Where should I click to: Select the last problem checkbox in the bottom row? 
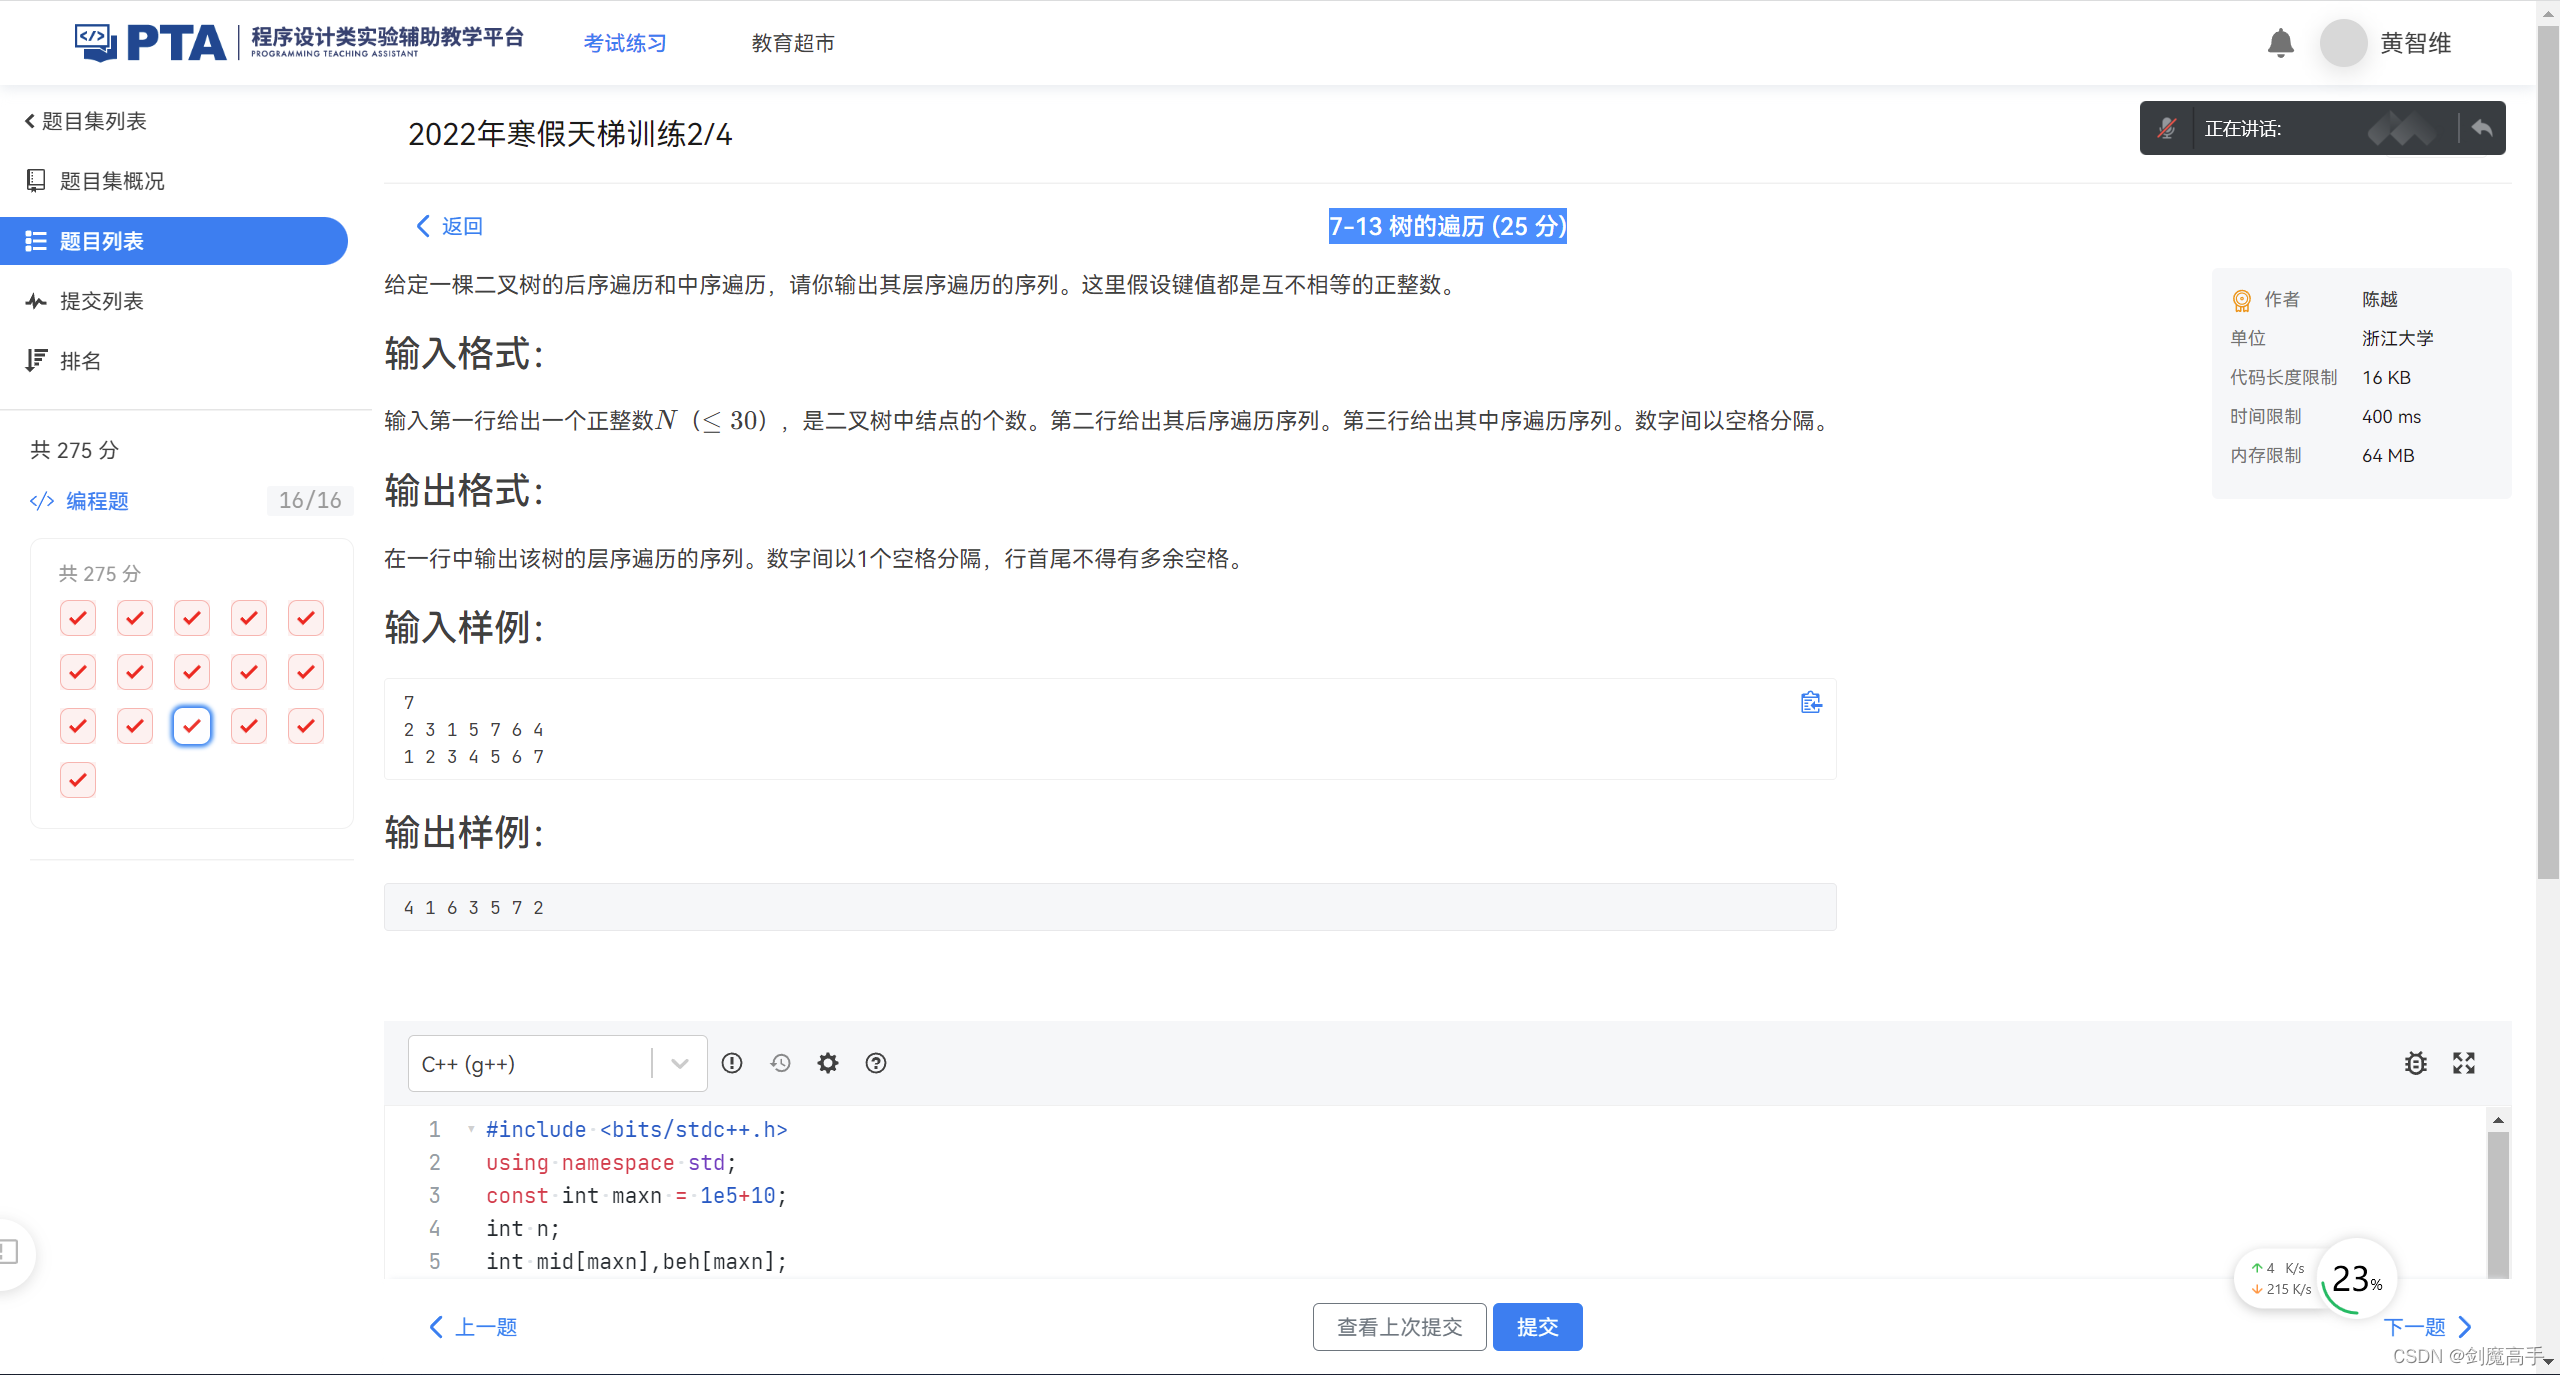pyautogui.click(x=78, y=780)
